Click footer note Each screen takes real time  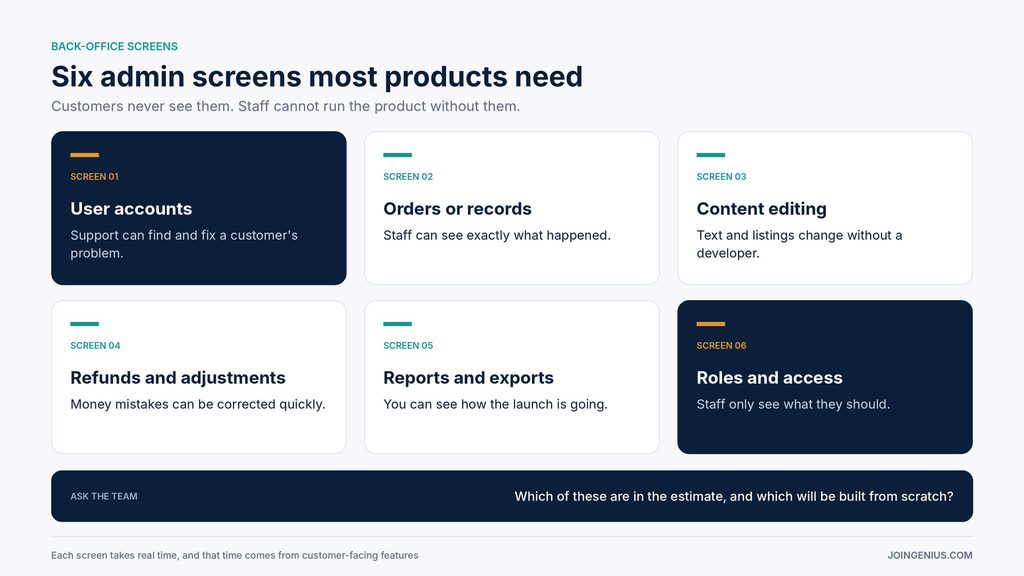pos(235,555)
